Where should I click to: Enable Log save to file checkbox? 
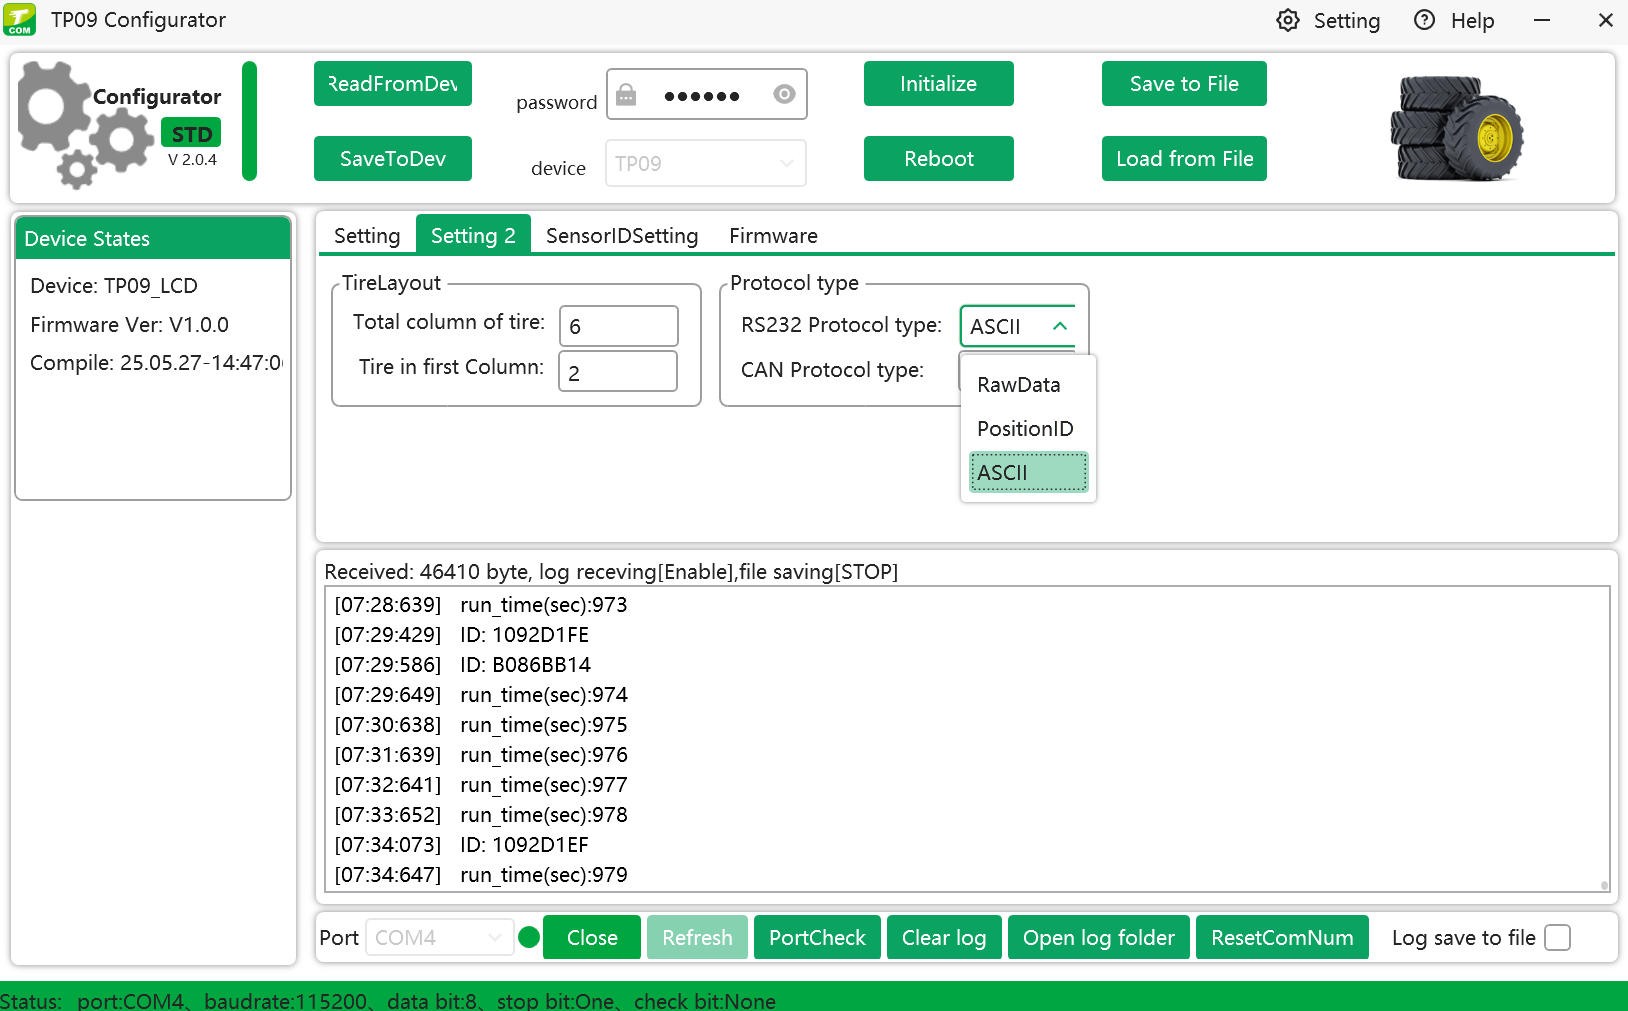[1557, 938]
